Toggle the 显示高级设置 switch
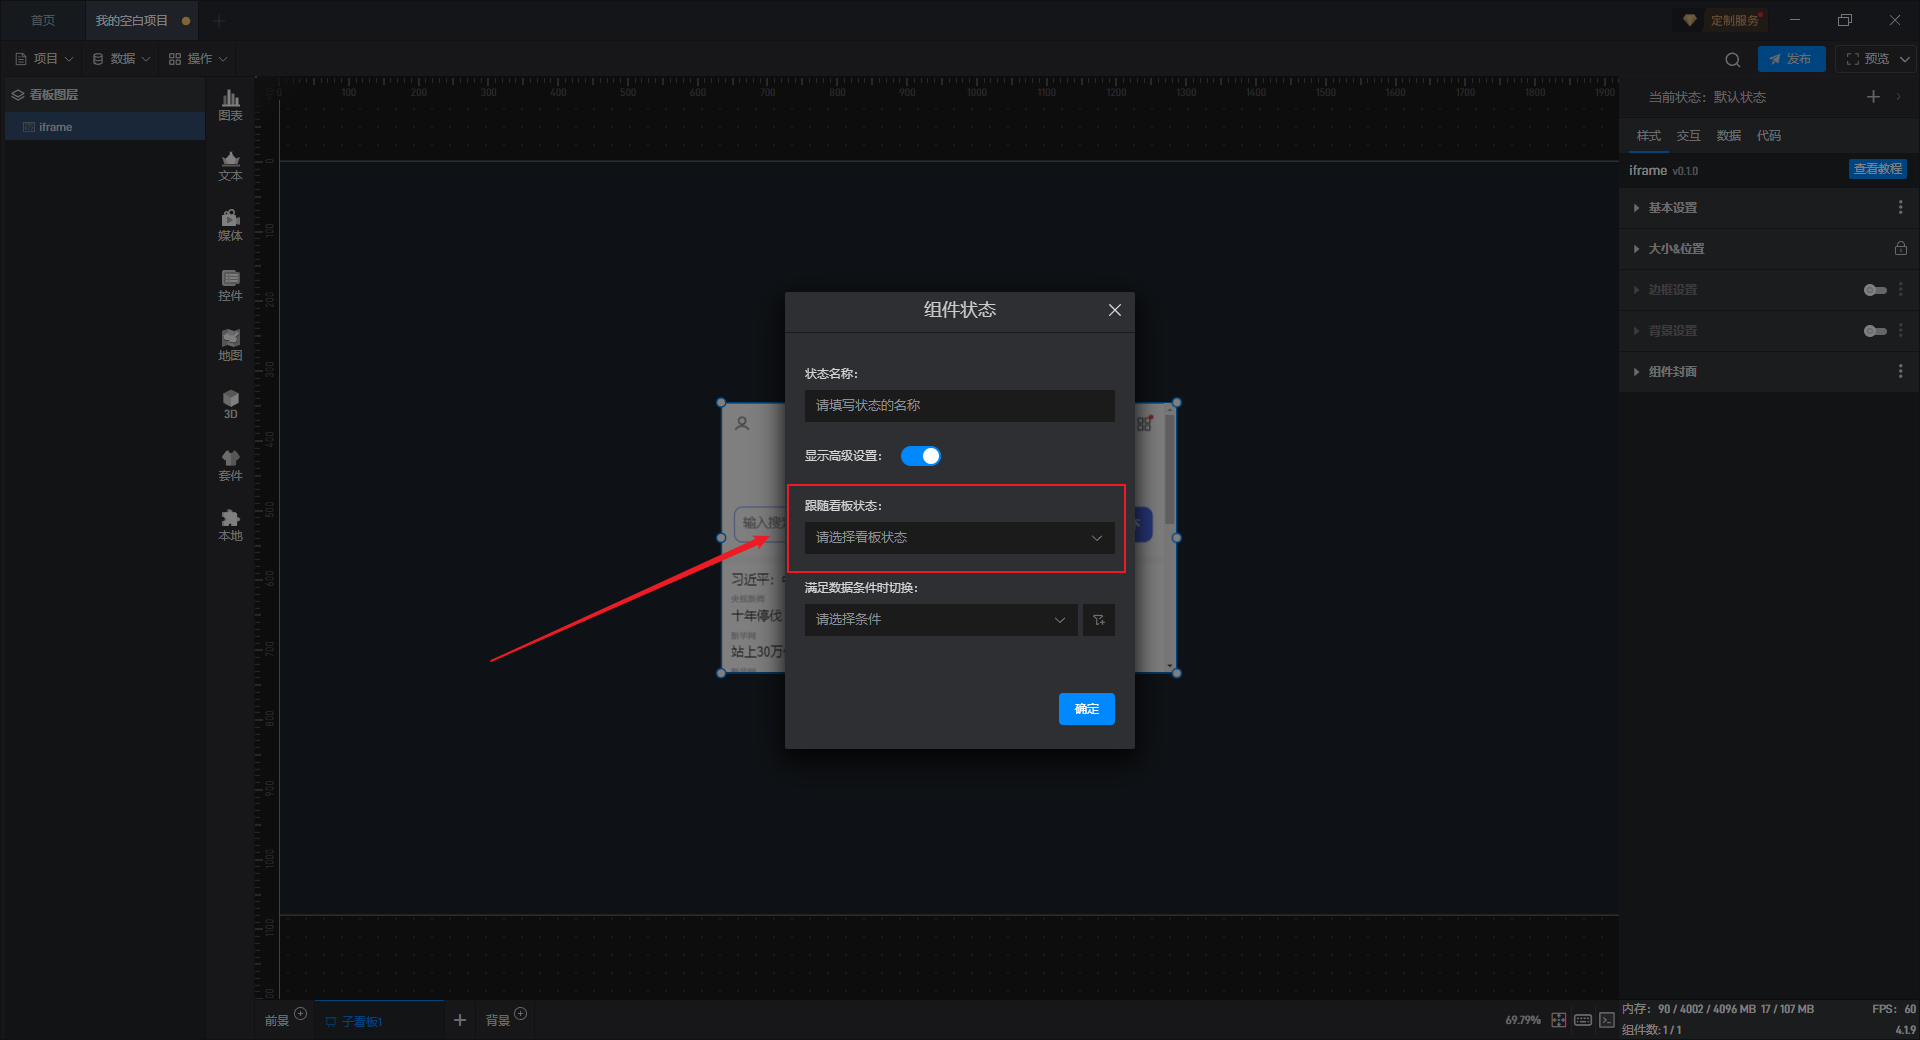The width and height of the screenshot is (1920, 1040). tap(921, 456)
